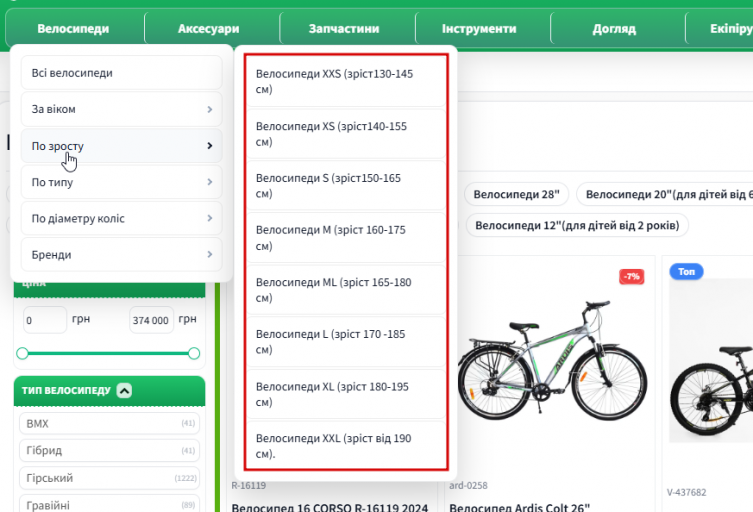Image resolution: width=753 pixels, height=512 pixels.
Task: Grab the left price slider handle
Action: 22,354
